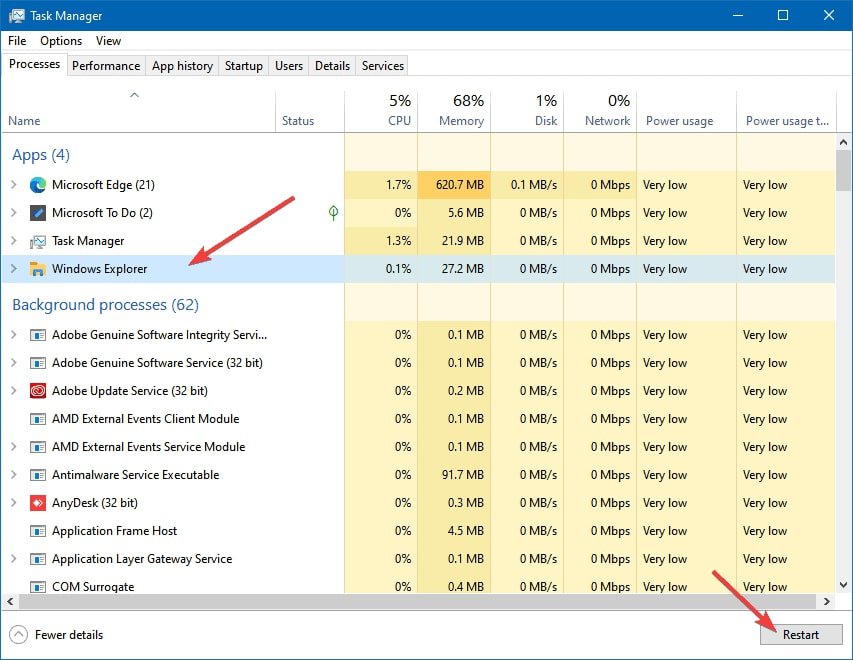Click Application Layer Gateway Service icon
This screenshot has height=660, width=853.
pos(38,559)
